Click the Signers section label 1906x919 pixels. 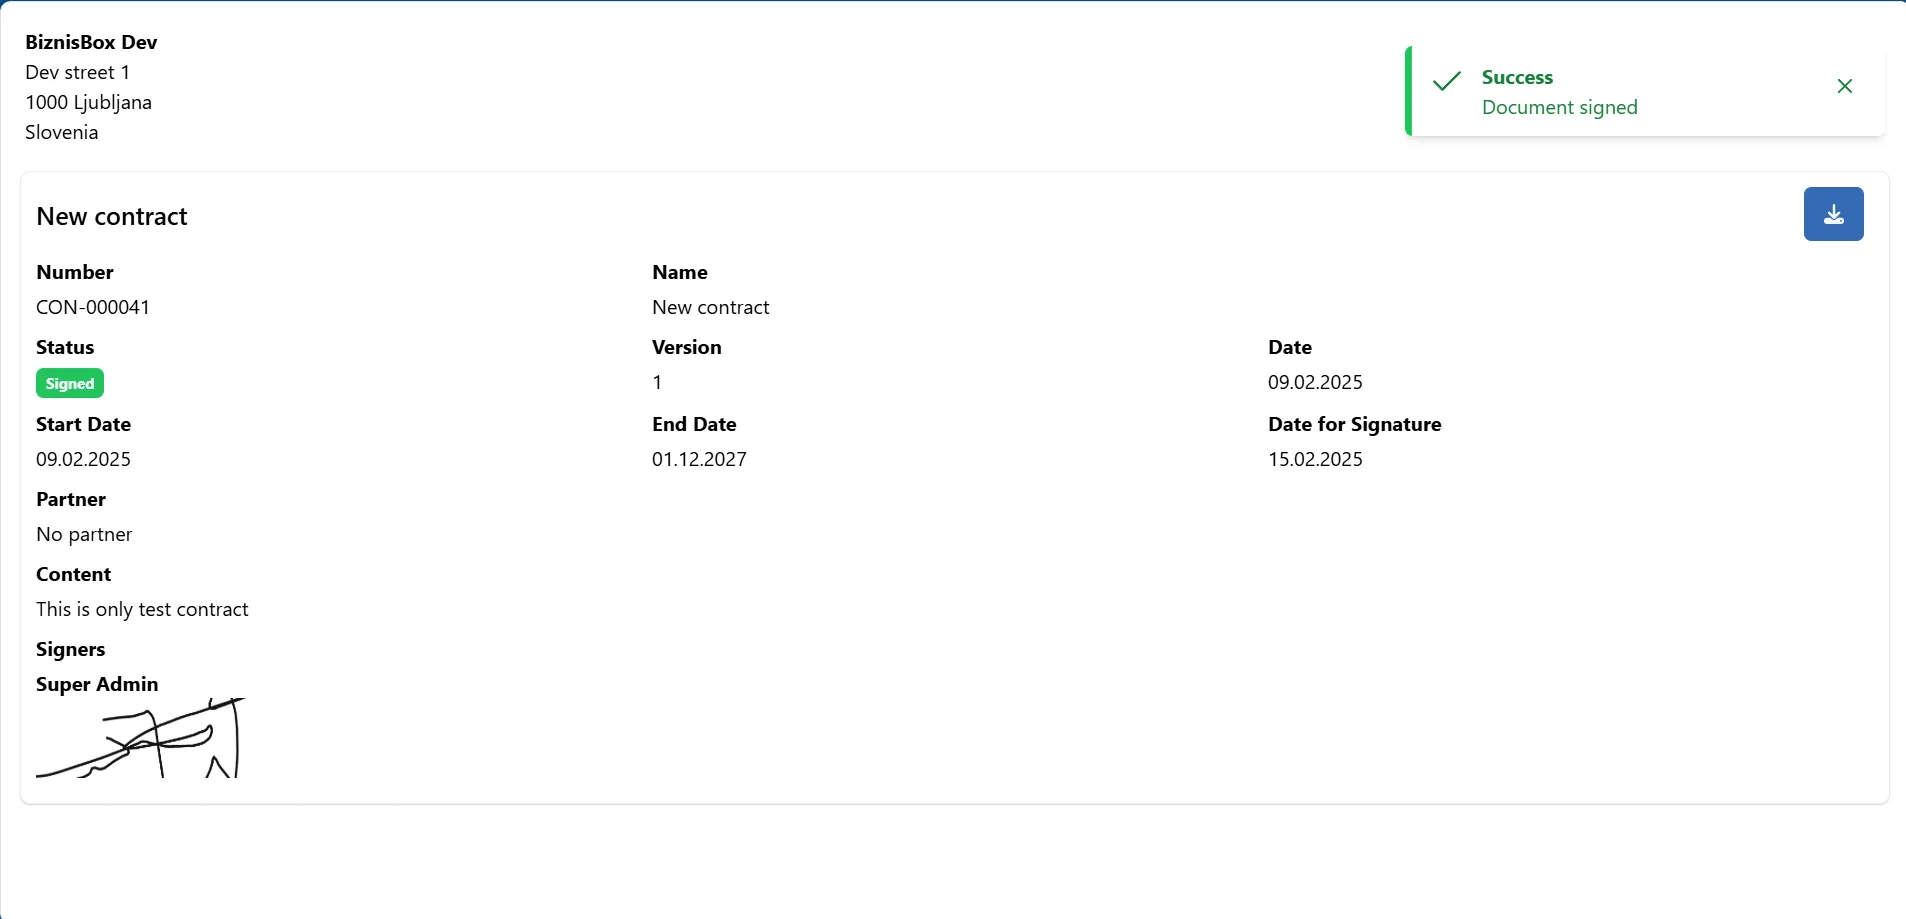click(70, 650)
